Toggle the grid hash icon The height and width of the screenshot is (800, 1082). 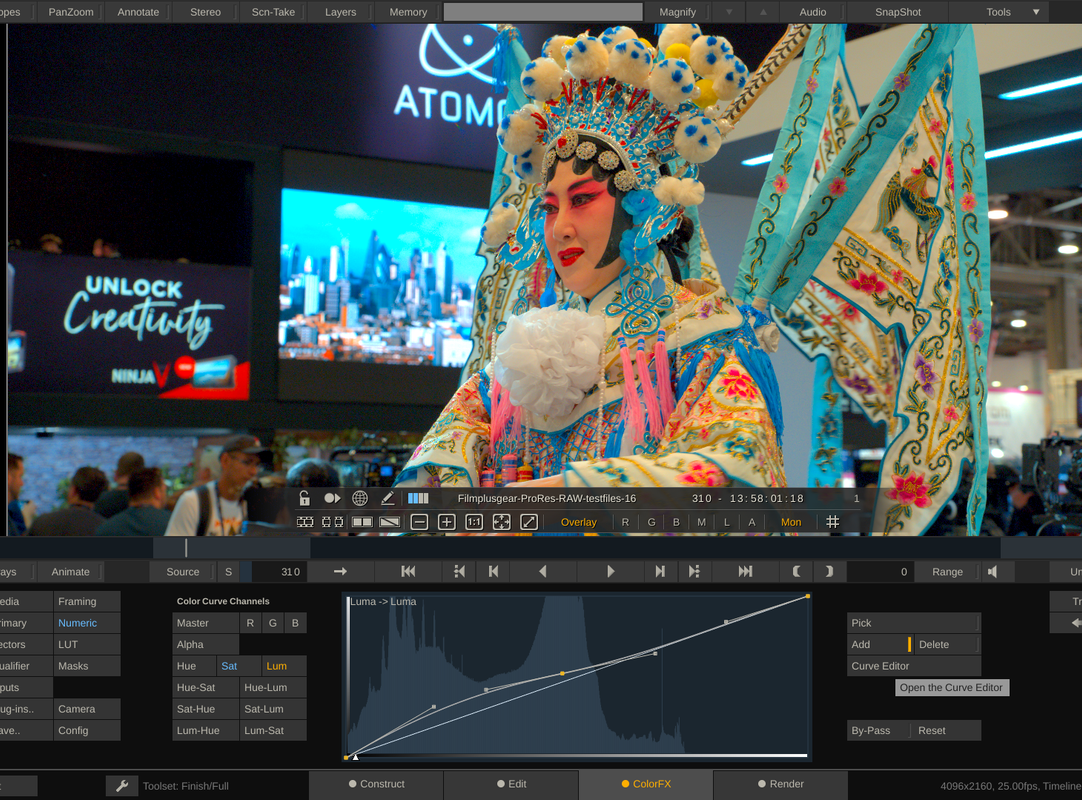coord(833,523)
